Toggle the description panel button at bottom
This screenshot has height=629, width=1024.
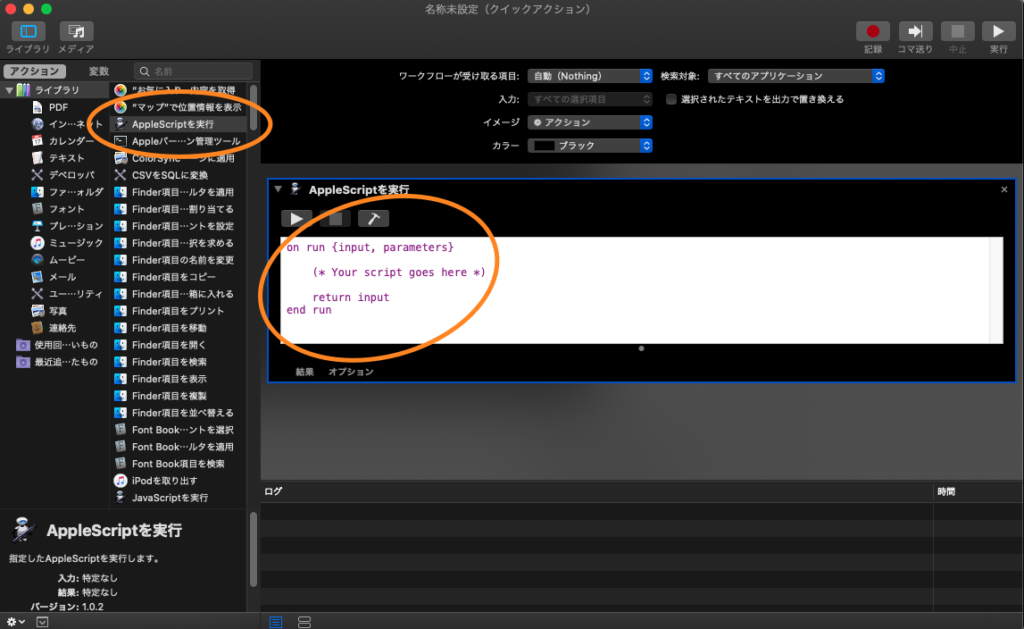[42, 622]
